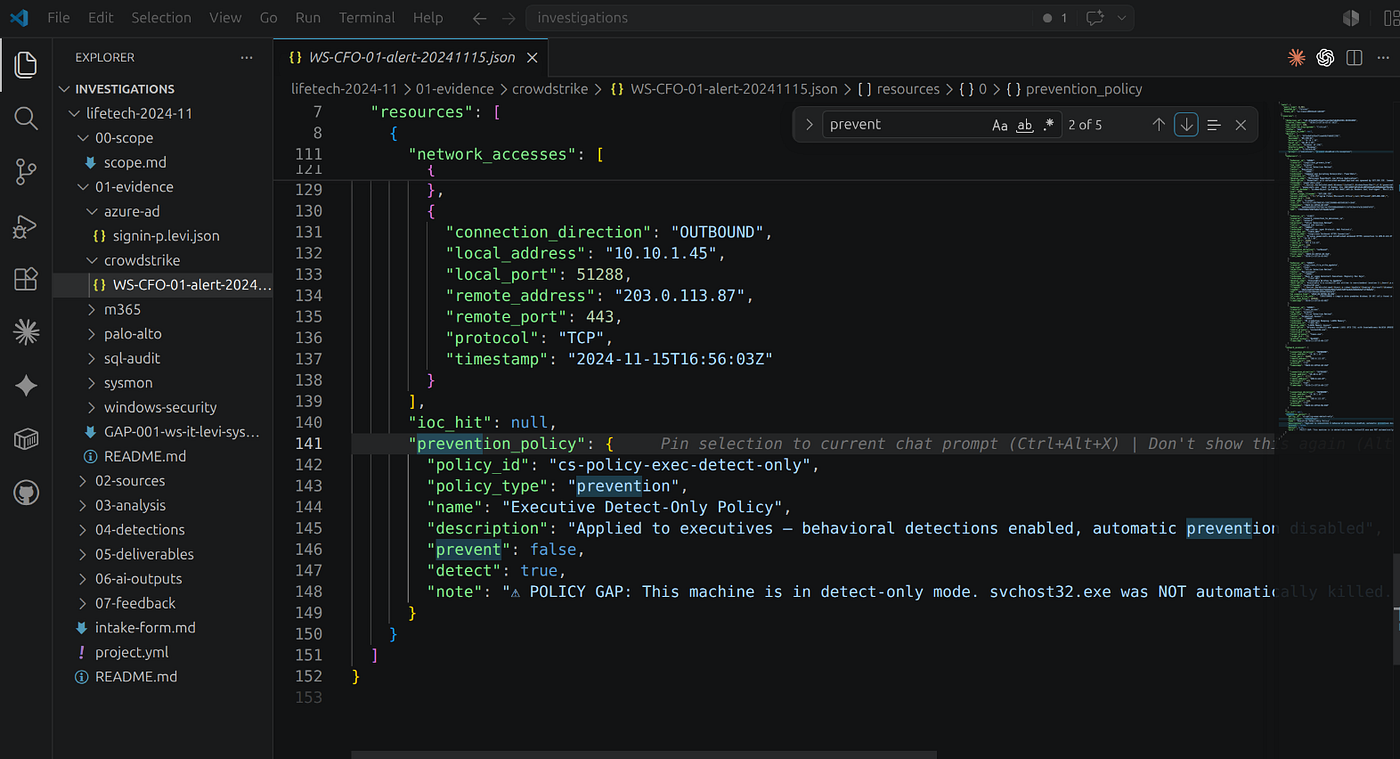Open the ChatGPT icon in editor toolbar

1326,58
